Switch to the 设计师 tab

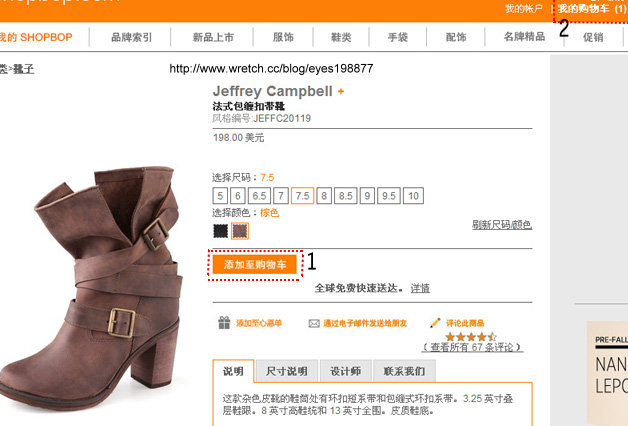pyautogui.click(x=346, y=371)
